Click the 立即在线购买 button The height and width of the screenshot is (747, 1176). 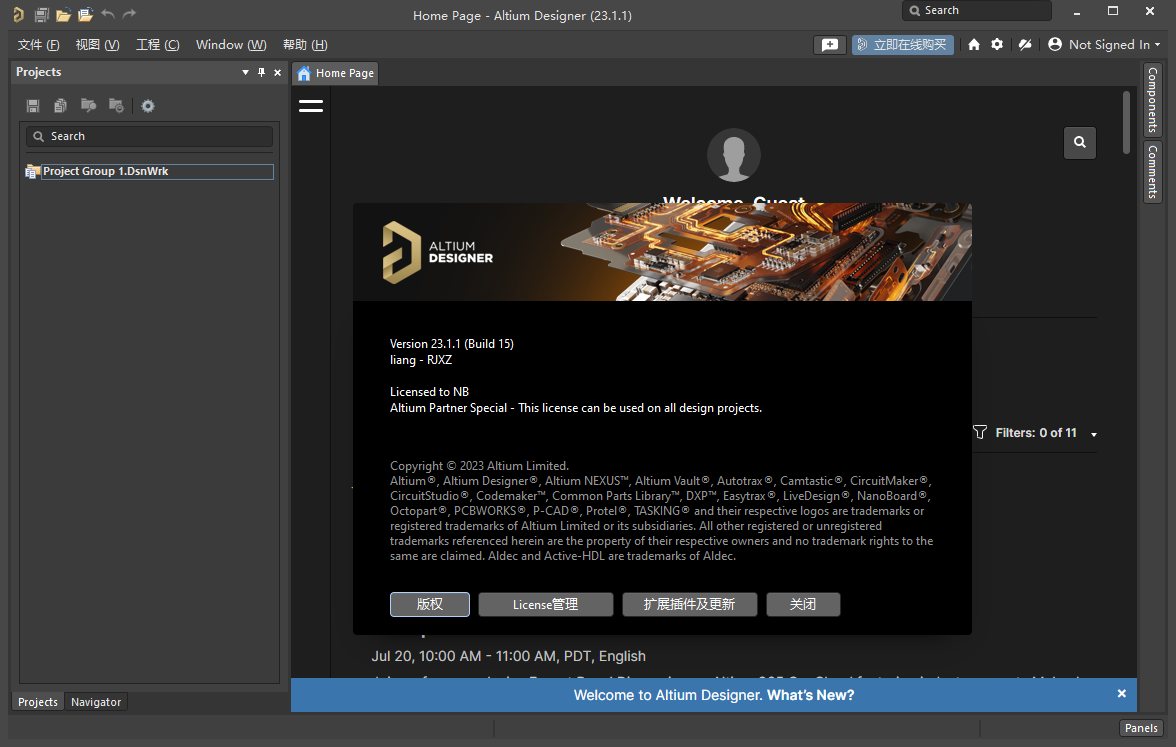902,45
